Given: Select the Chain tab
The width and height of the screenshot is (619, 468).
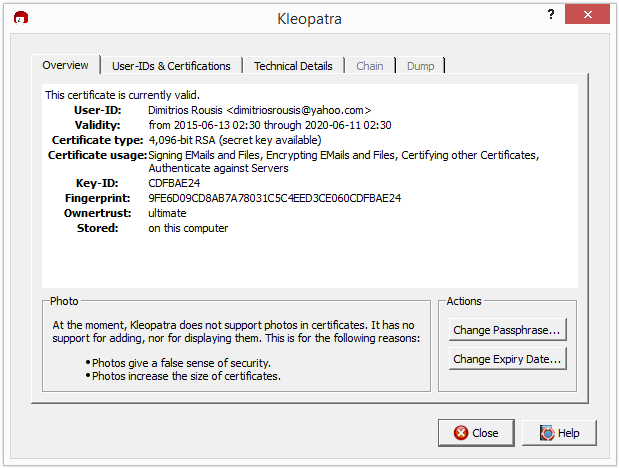Looking at the screenshot, I should 370,66.
